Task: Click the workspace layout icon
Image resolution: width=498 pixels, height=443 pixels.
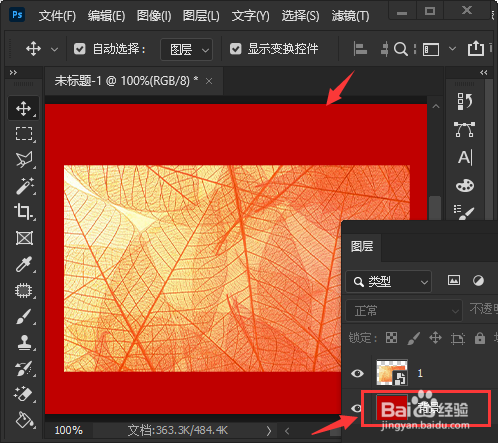Action: tap(431, 49)
